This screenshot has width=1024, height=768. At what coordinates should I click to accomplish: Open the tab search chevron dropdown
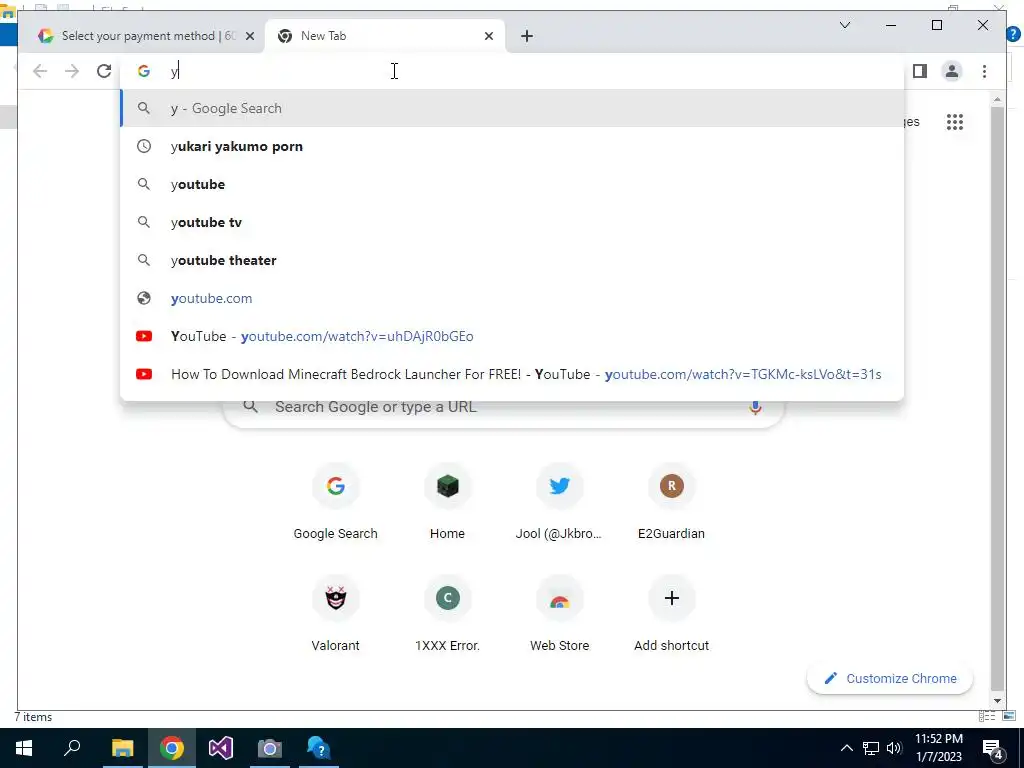(x=844, y=25)
